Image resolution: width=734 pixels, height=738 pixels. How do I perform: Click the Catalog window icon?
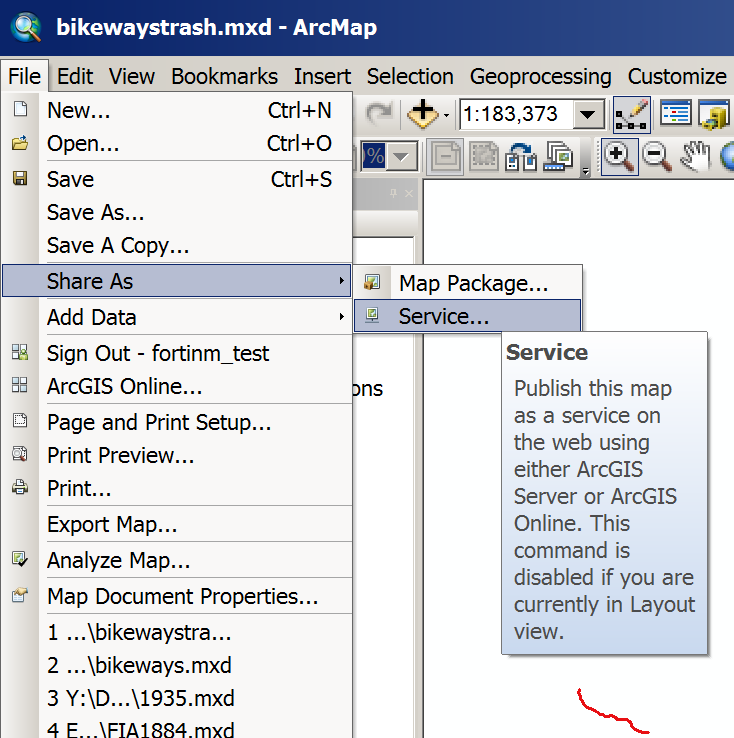tap(714, 114)
